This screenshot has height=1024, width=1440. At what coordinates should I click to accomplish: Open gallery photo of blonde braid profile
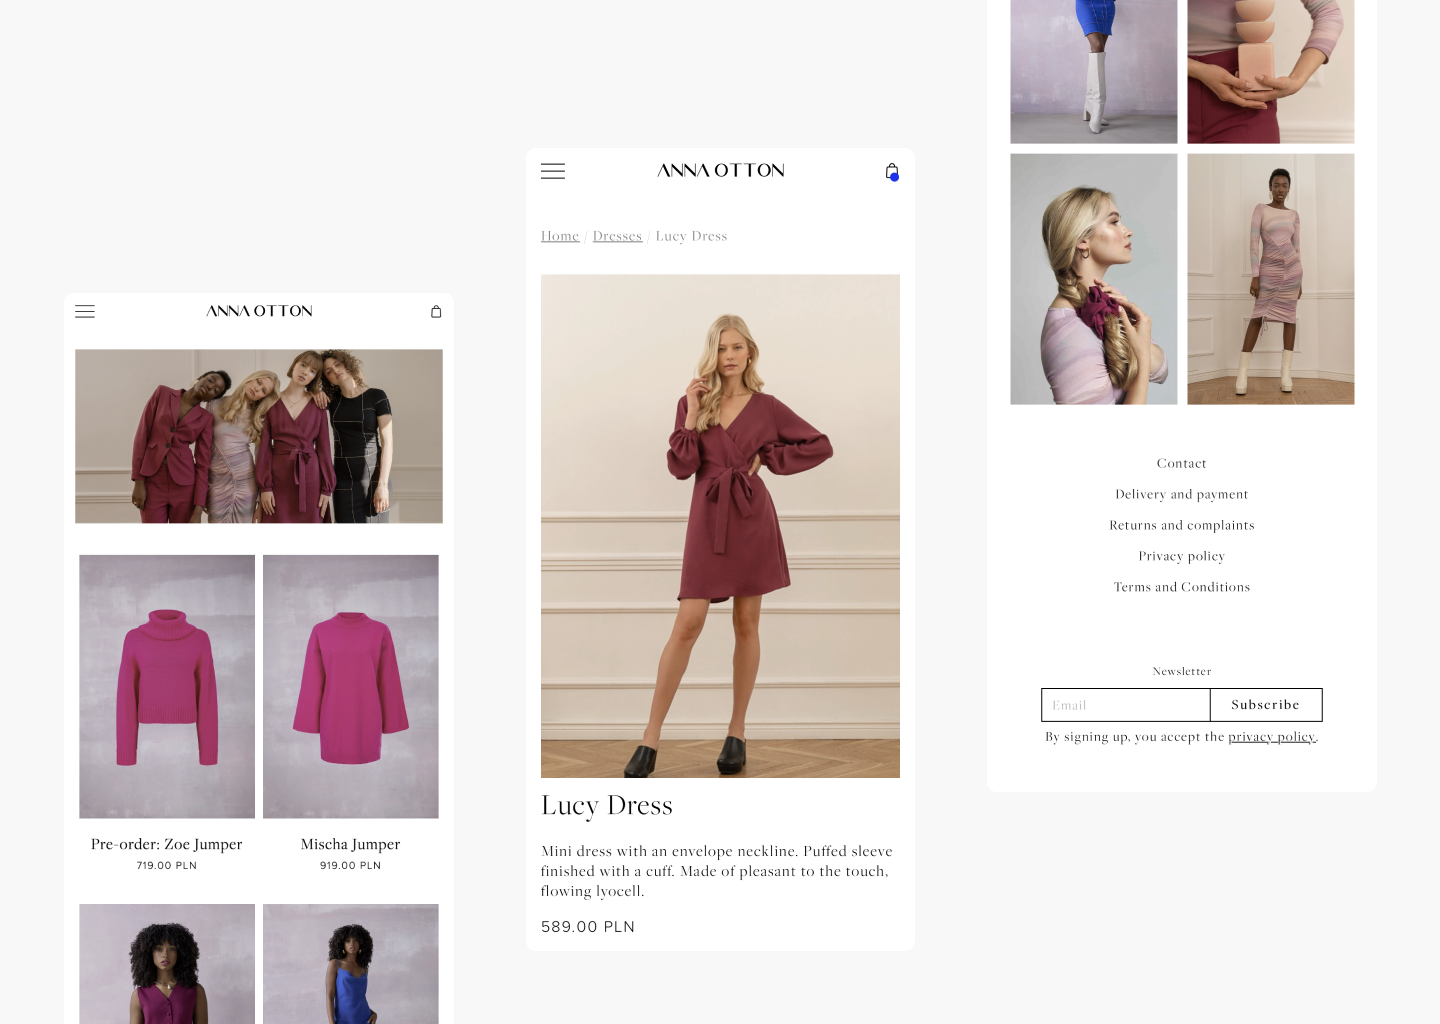(x=1094, y=279)
